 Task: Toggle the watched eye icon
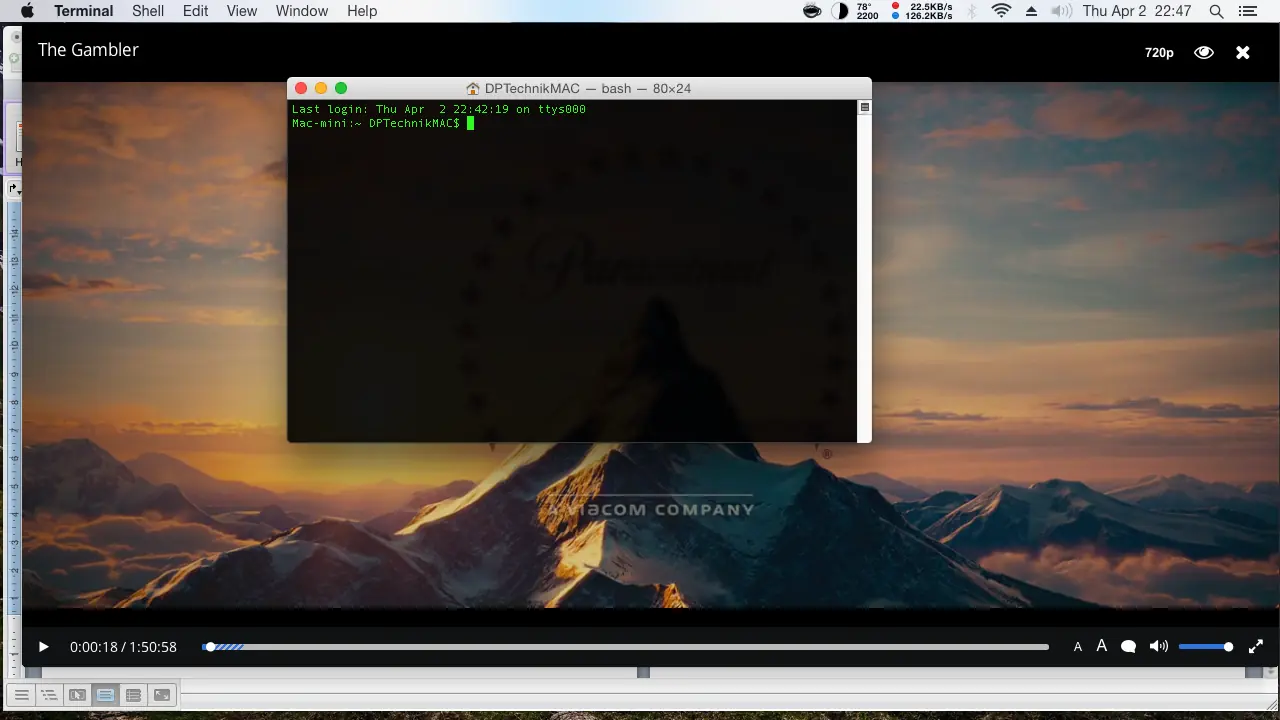(1204, 52)
